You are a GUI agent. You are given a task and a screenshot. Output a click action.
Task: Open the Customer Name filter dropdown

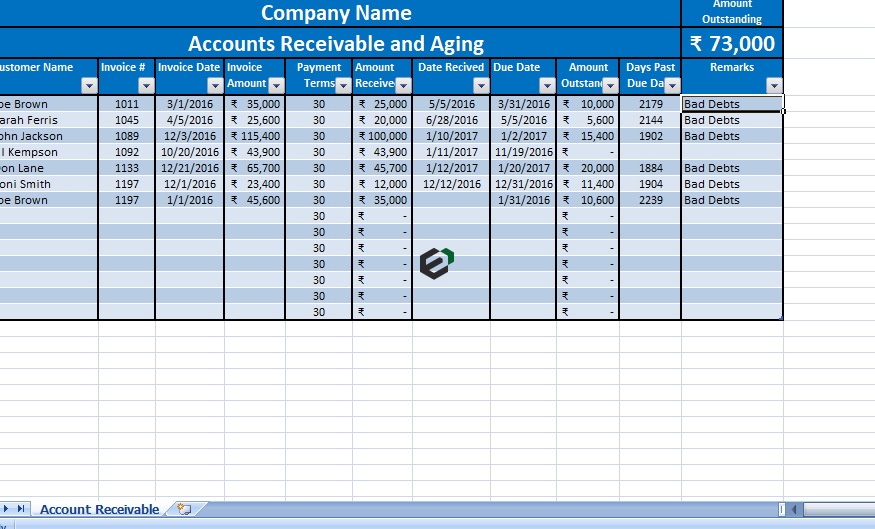click(89, 86)
